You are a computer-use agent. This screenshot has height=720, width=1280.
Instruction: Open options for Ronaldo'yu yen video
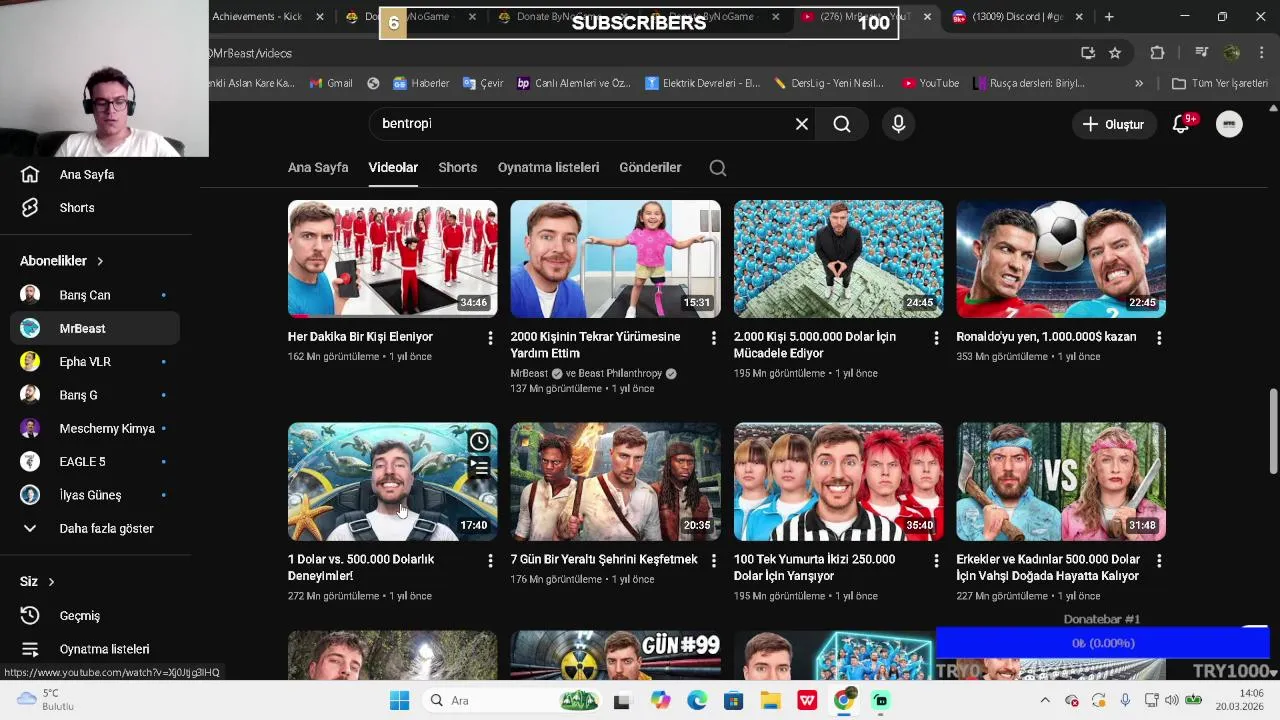[x=1159, y=339]
